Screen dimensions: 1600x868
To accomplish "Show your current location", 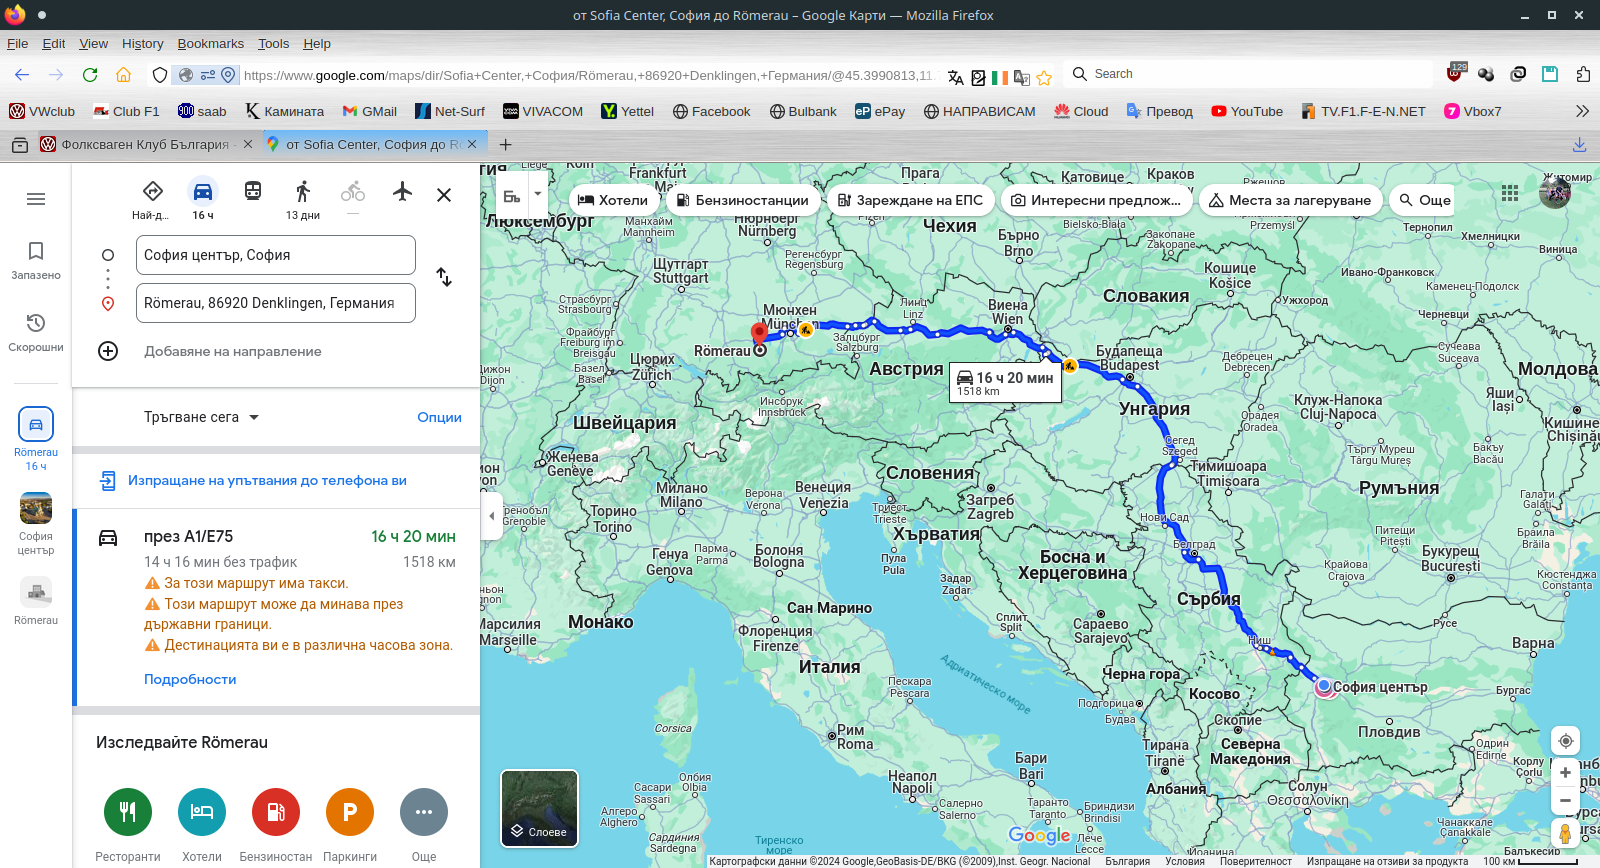I will 1565,741.
